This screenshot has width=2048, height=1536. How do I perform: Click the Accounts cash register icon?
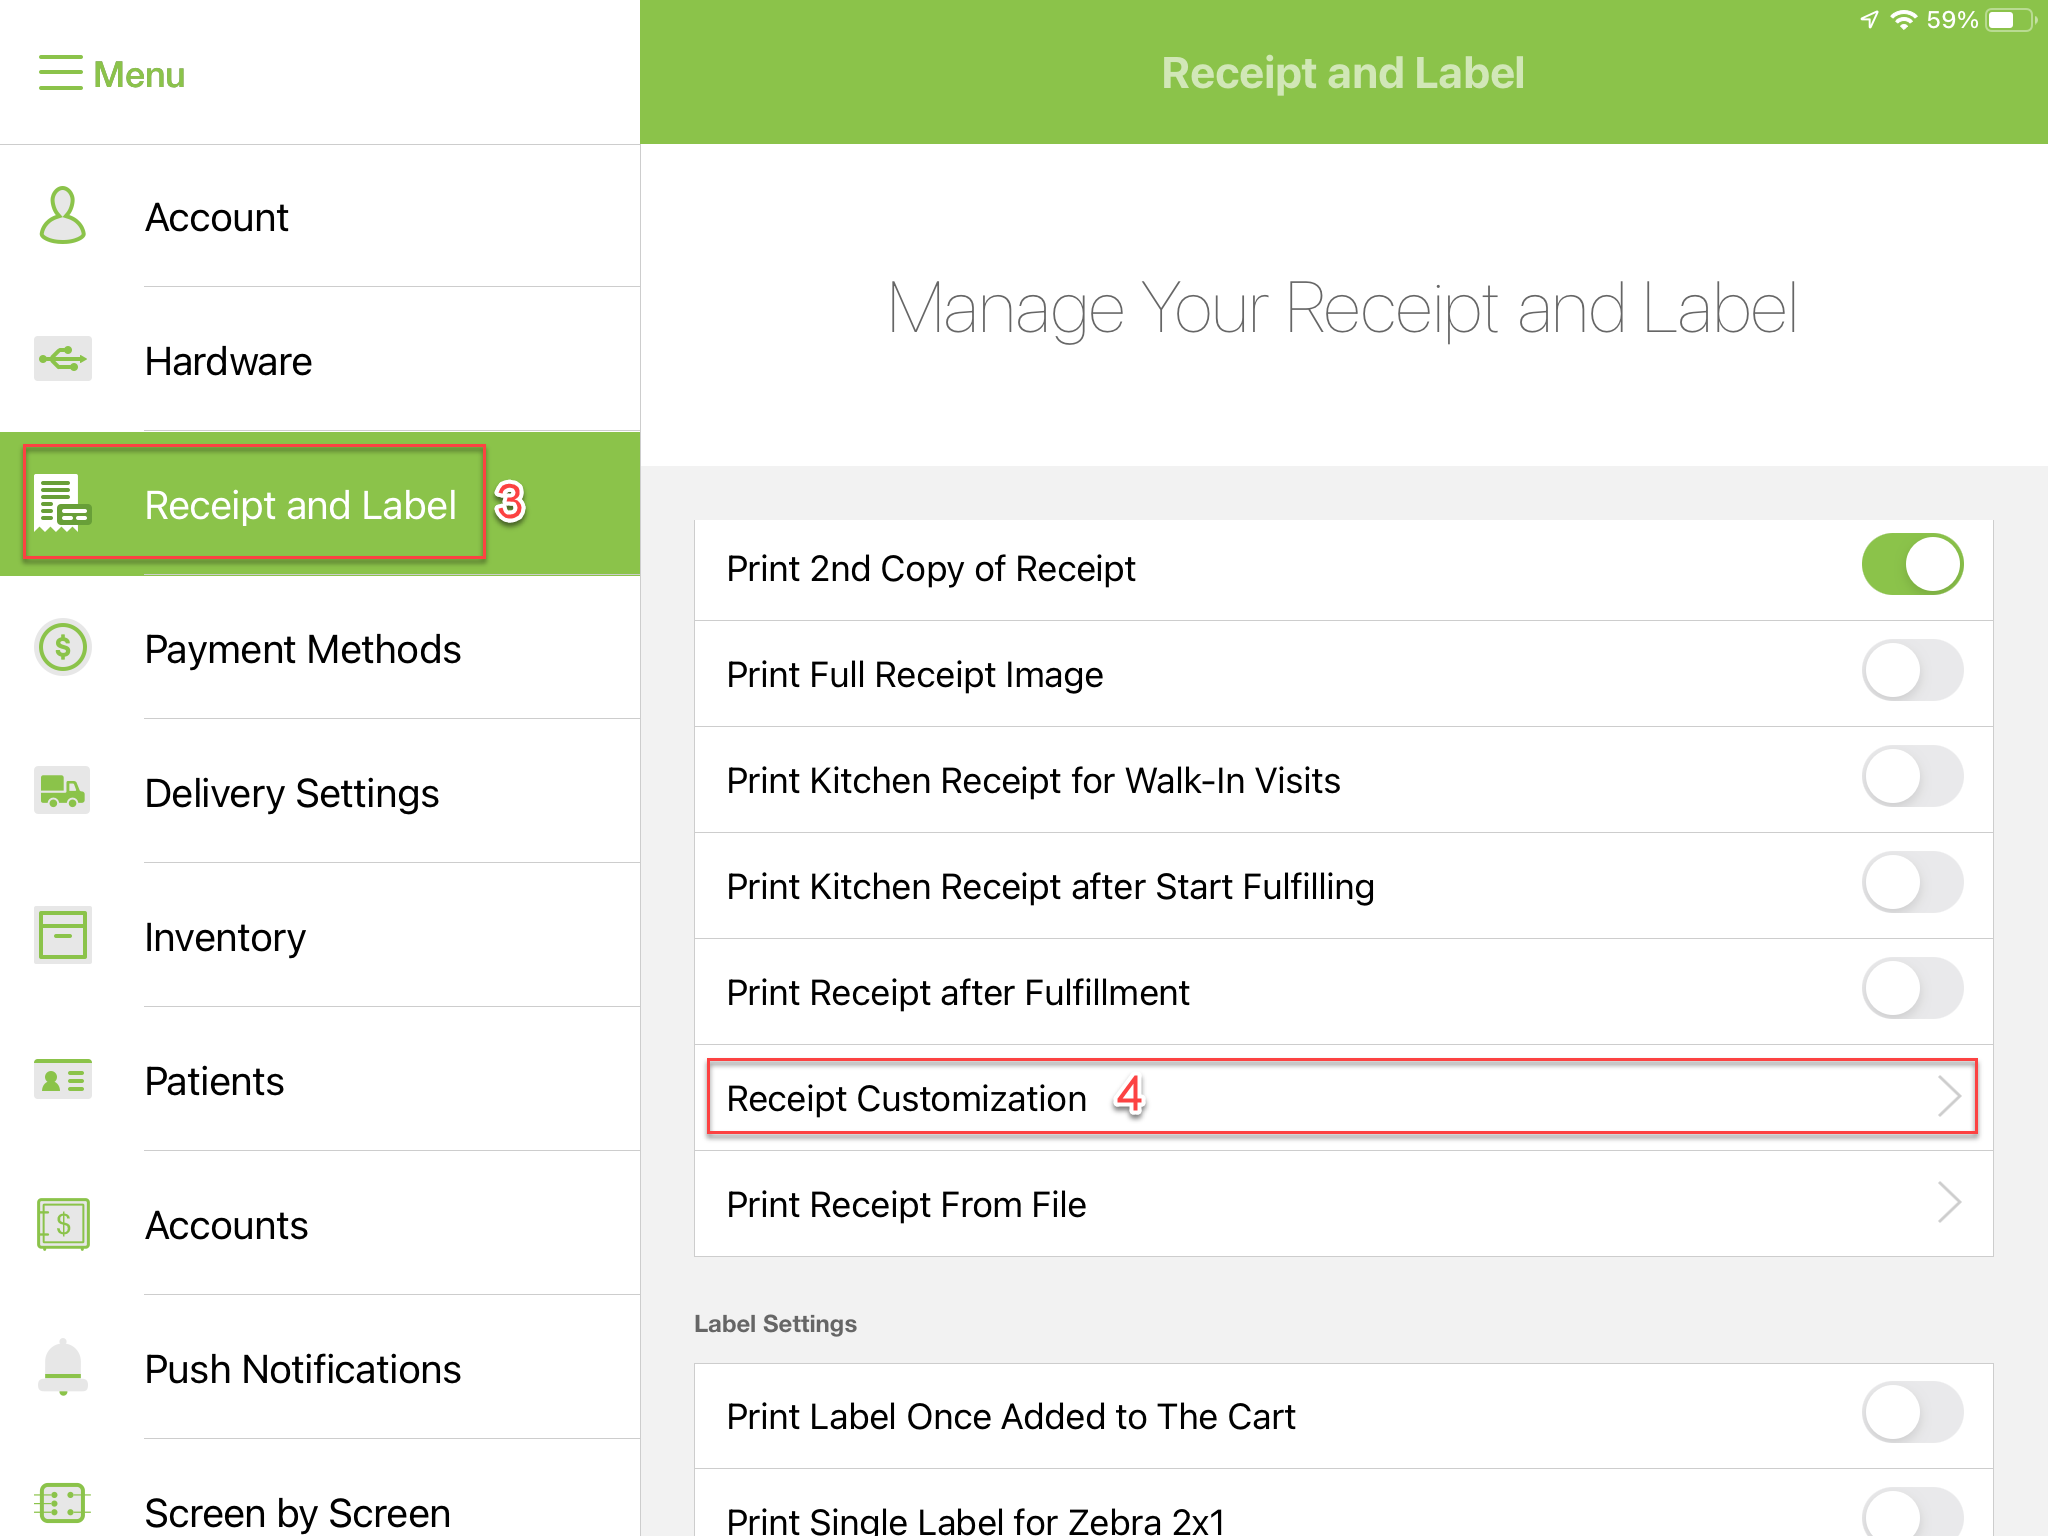point(62,1224)
